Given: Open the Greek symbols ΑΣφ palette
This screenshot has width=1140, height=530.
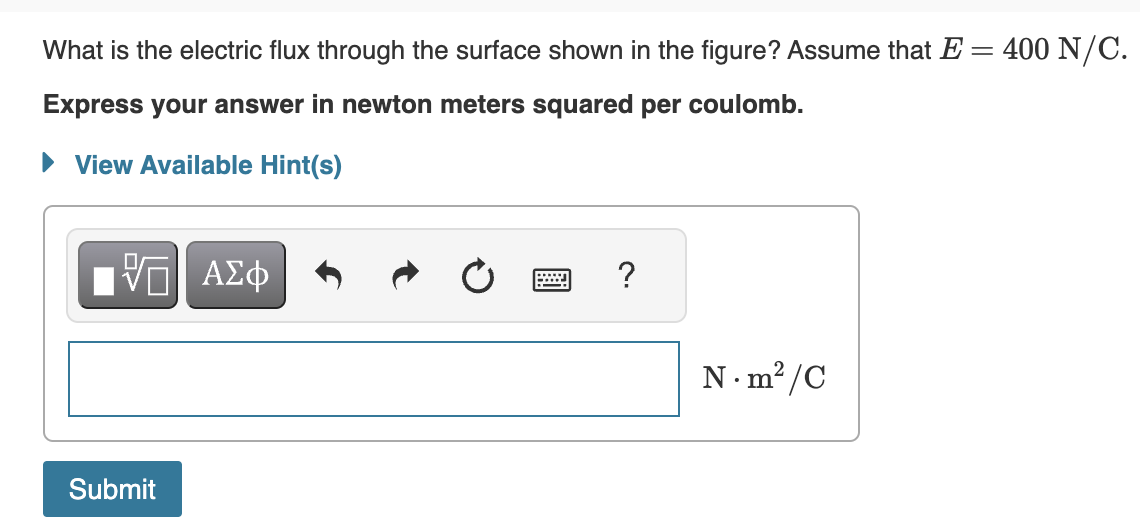Looking at the screenshot, I should click(235, 274).
